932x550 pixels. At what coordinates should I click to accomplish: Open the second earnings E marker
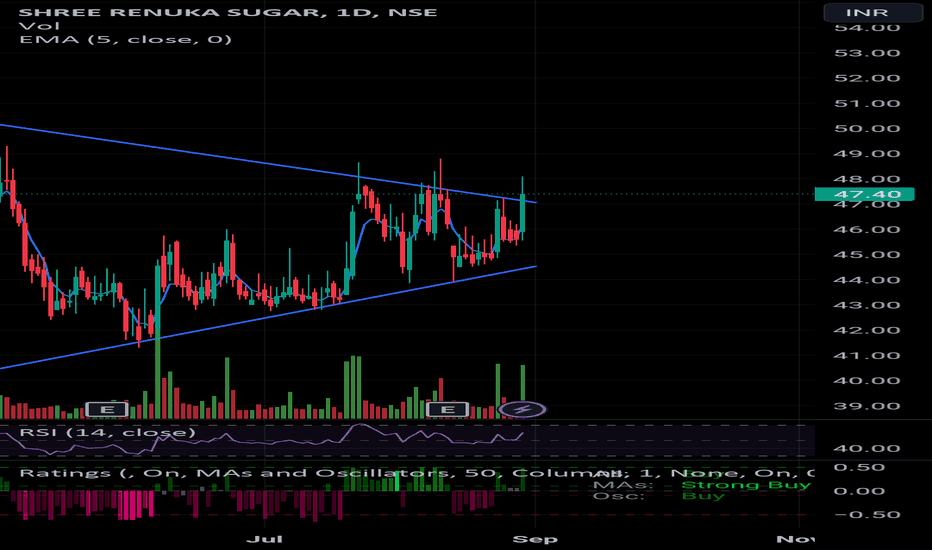(448, 409)
